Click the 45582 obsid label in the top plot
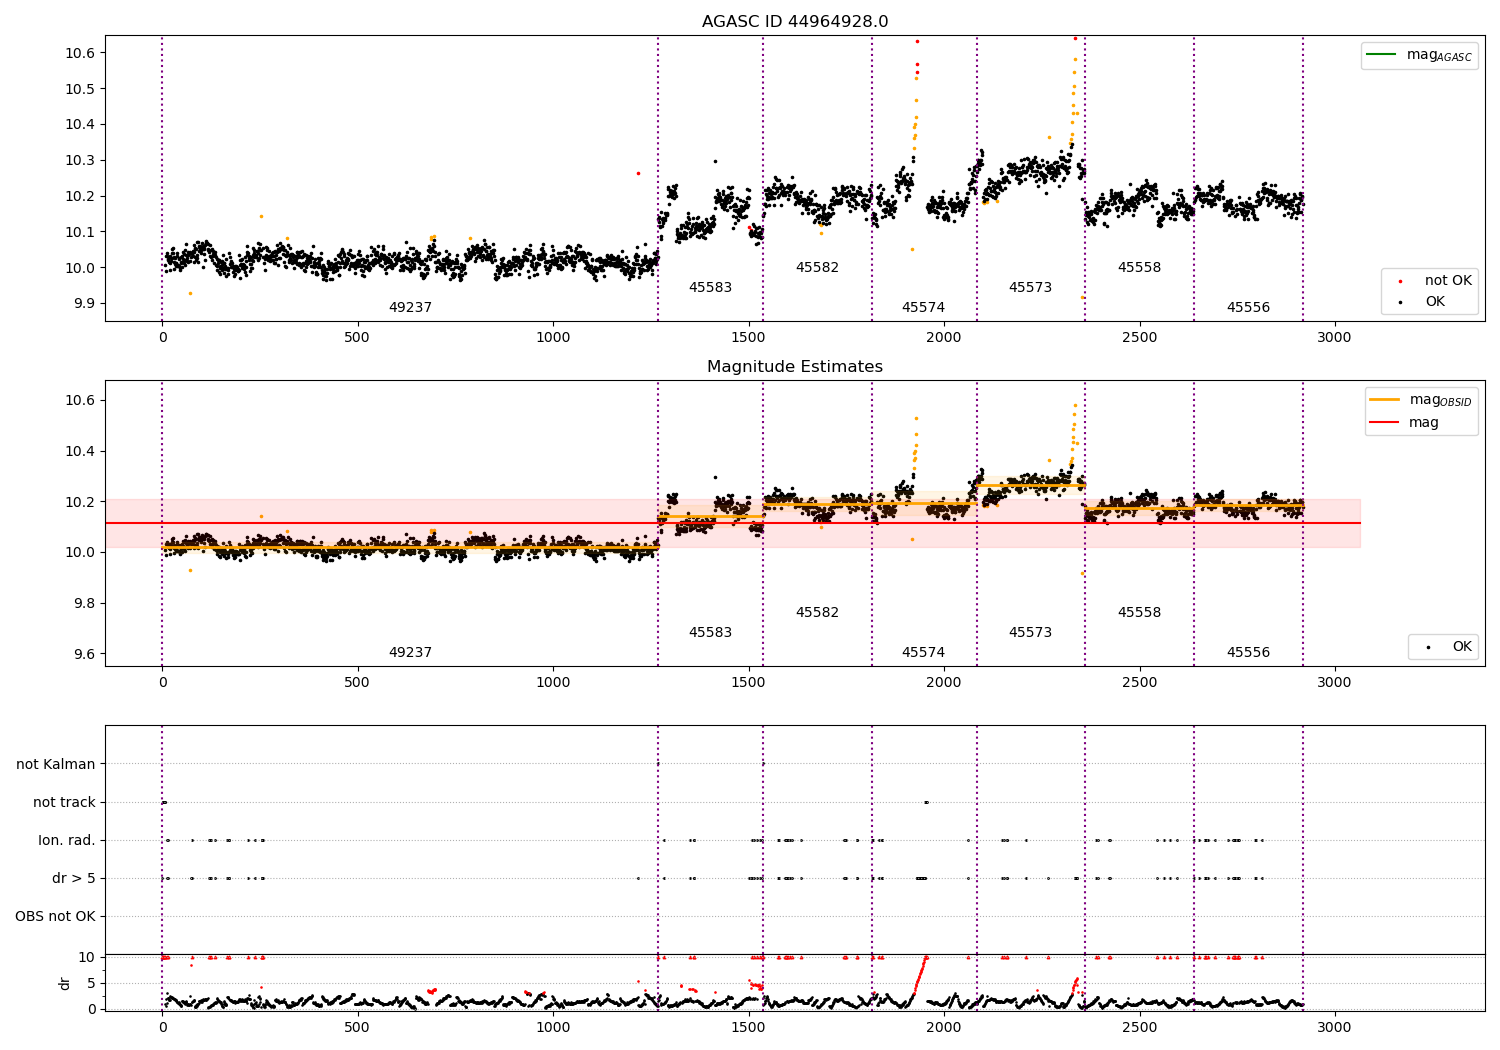 pos(817,268)
